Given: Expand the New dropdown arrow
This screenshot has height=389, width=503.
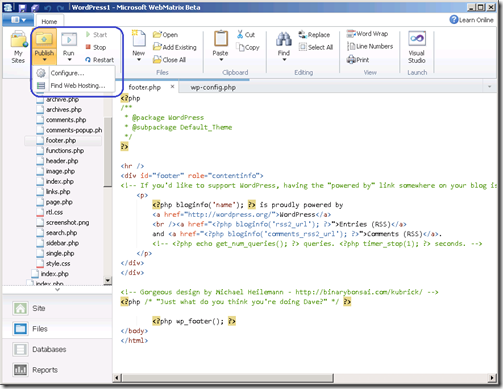Looking at the screenshot, I should click(139, 60).
